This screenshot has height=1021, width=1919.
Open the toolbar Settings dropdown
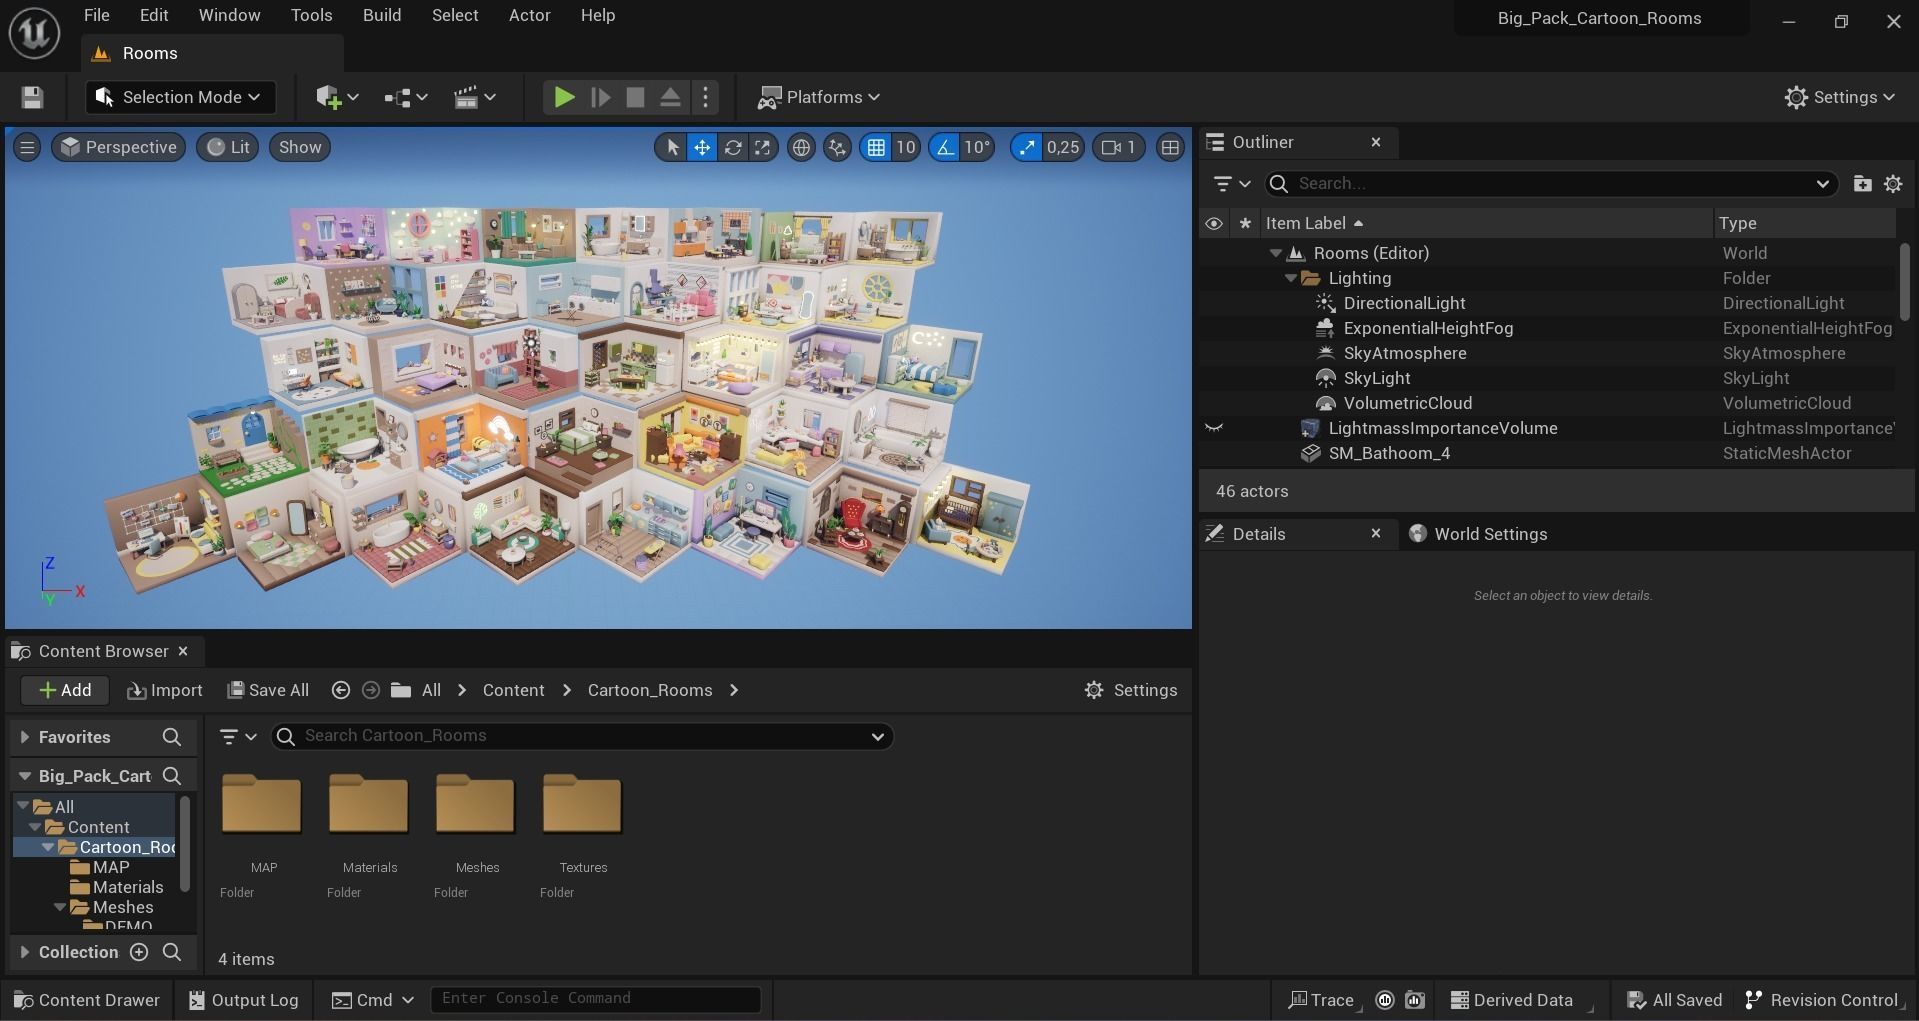[1840, 97]
